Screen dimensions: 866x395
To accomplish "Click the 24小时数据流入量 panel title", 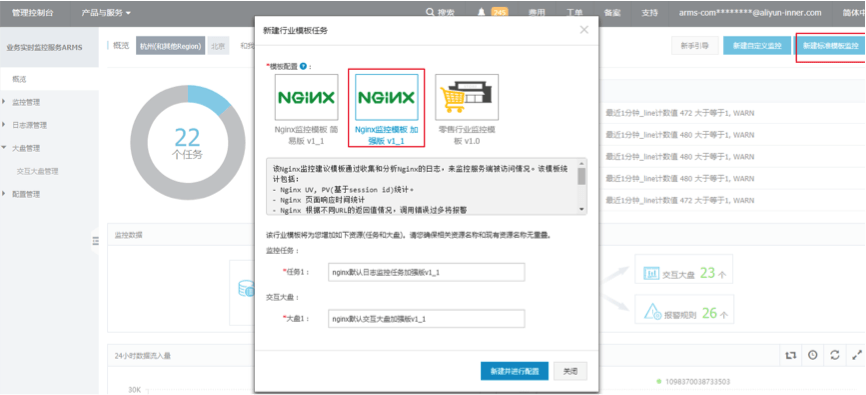I will (142, 356).
